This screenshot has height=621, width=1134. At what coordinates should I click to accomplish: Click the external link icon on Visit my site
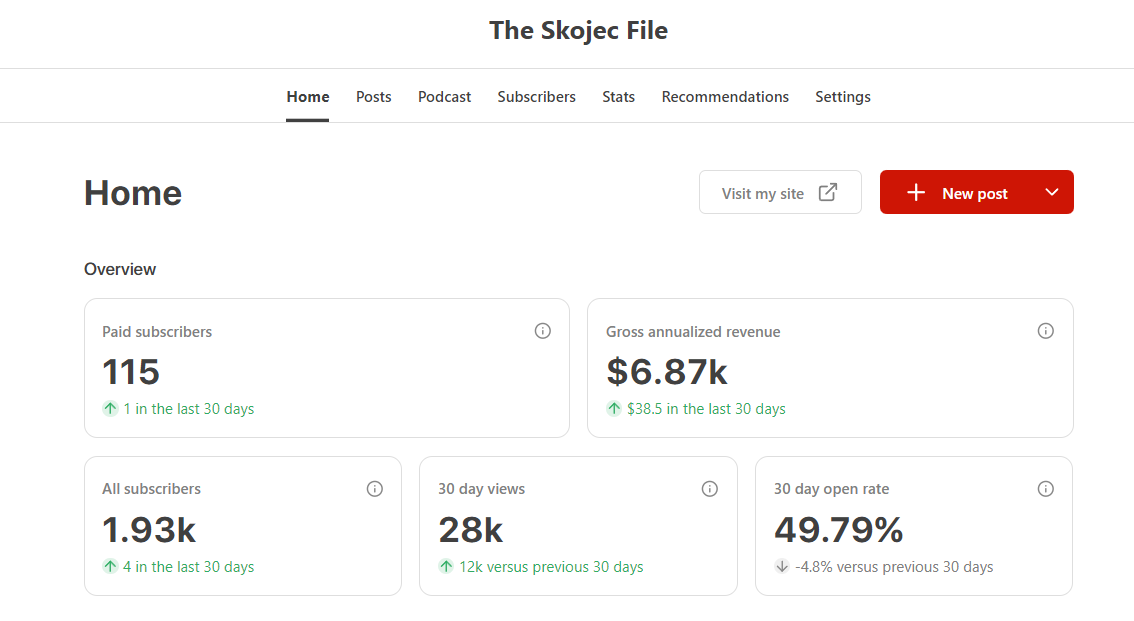(x=828, y=192)
